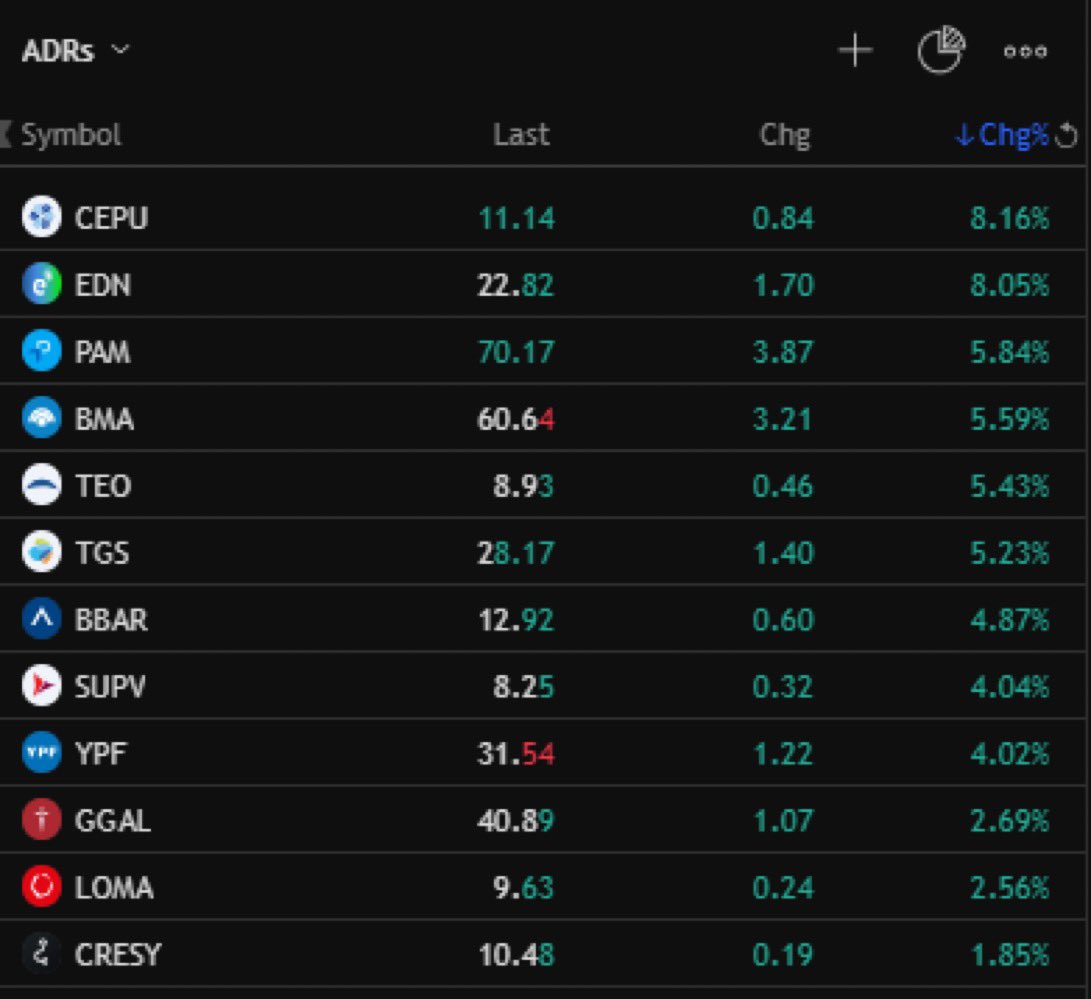Click PAM last price 70.17
This screenshot has height=999, width=1091.
[x=516, y=352]
